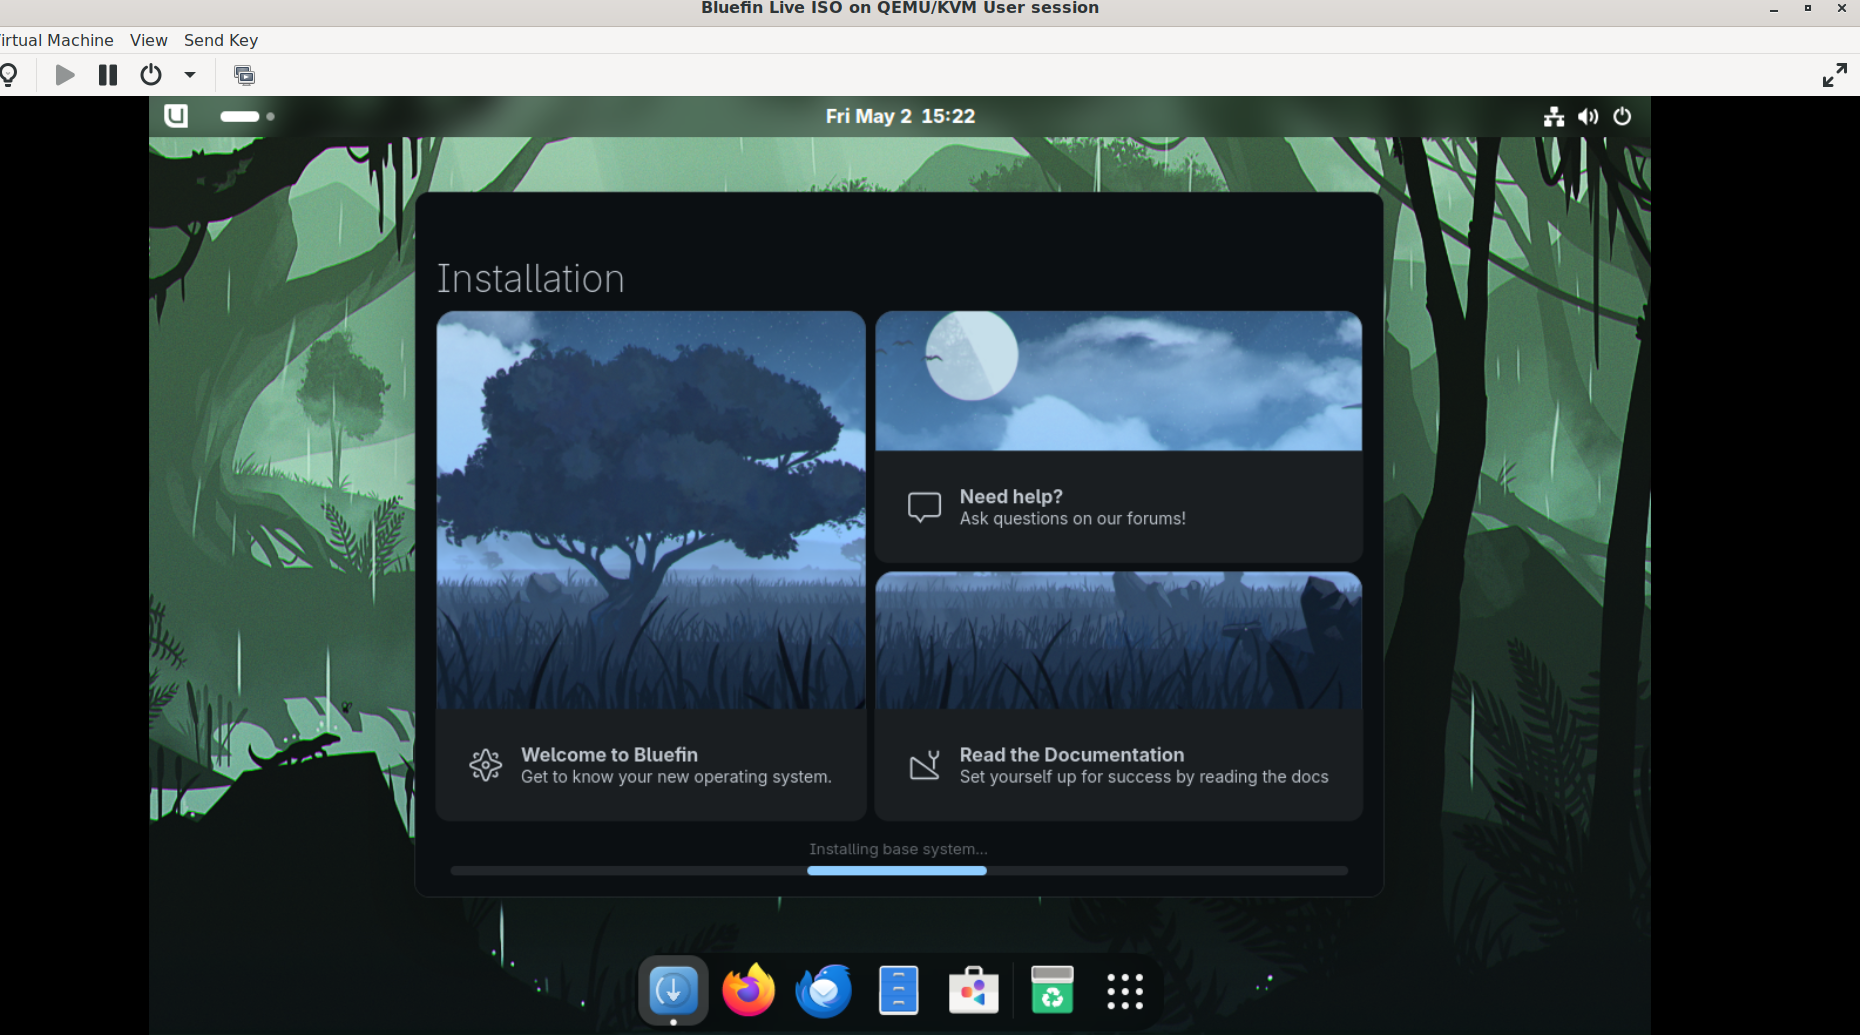The width and height of the screenshot is (1860, 1035).
Task: Click the Welcome to Bluefin flower icon
Action: tap(486, 765)
